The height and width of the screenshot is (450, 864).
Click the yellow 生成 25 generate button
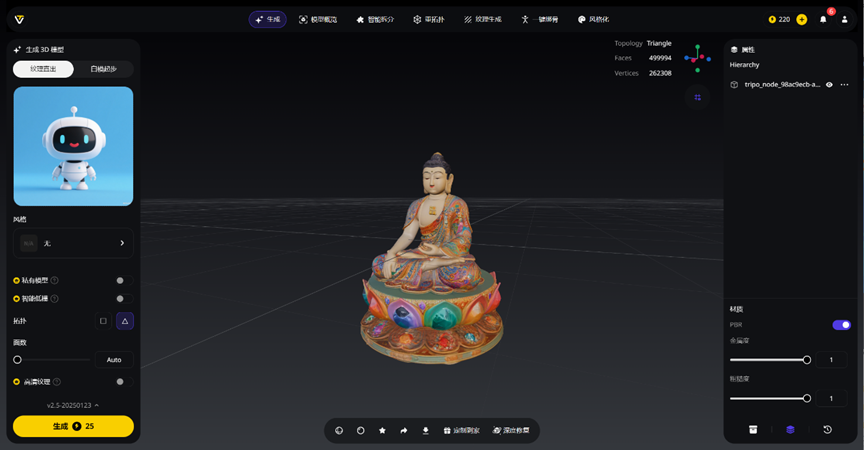point(73,426)
